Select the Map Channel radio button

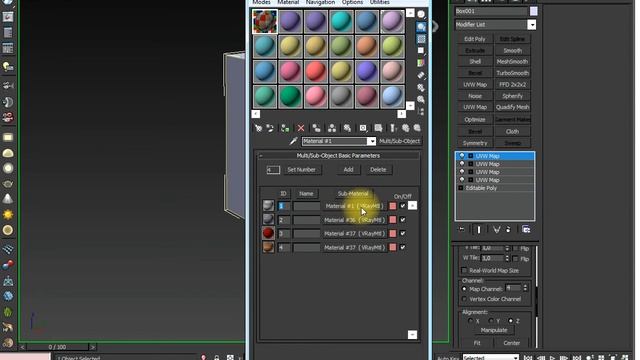464,289
